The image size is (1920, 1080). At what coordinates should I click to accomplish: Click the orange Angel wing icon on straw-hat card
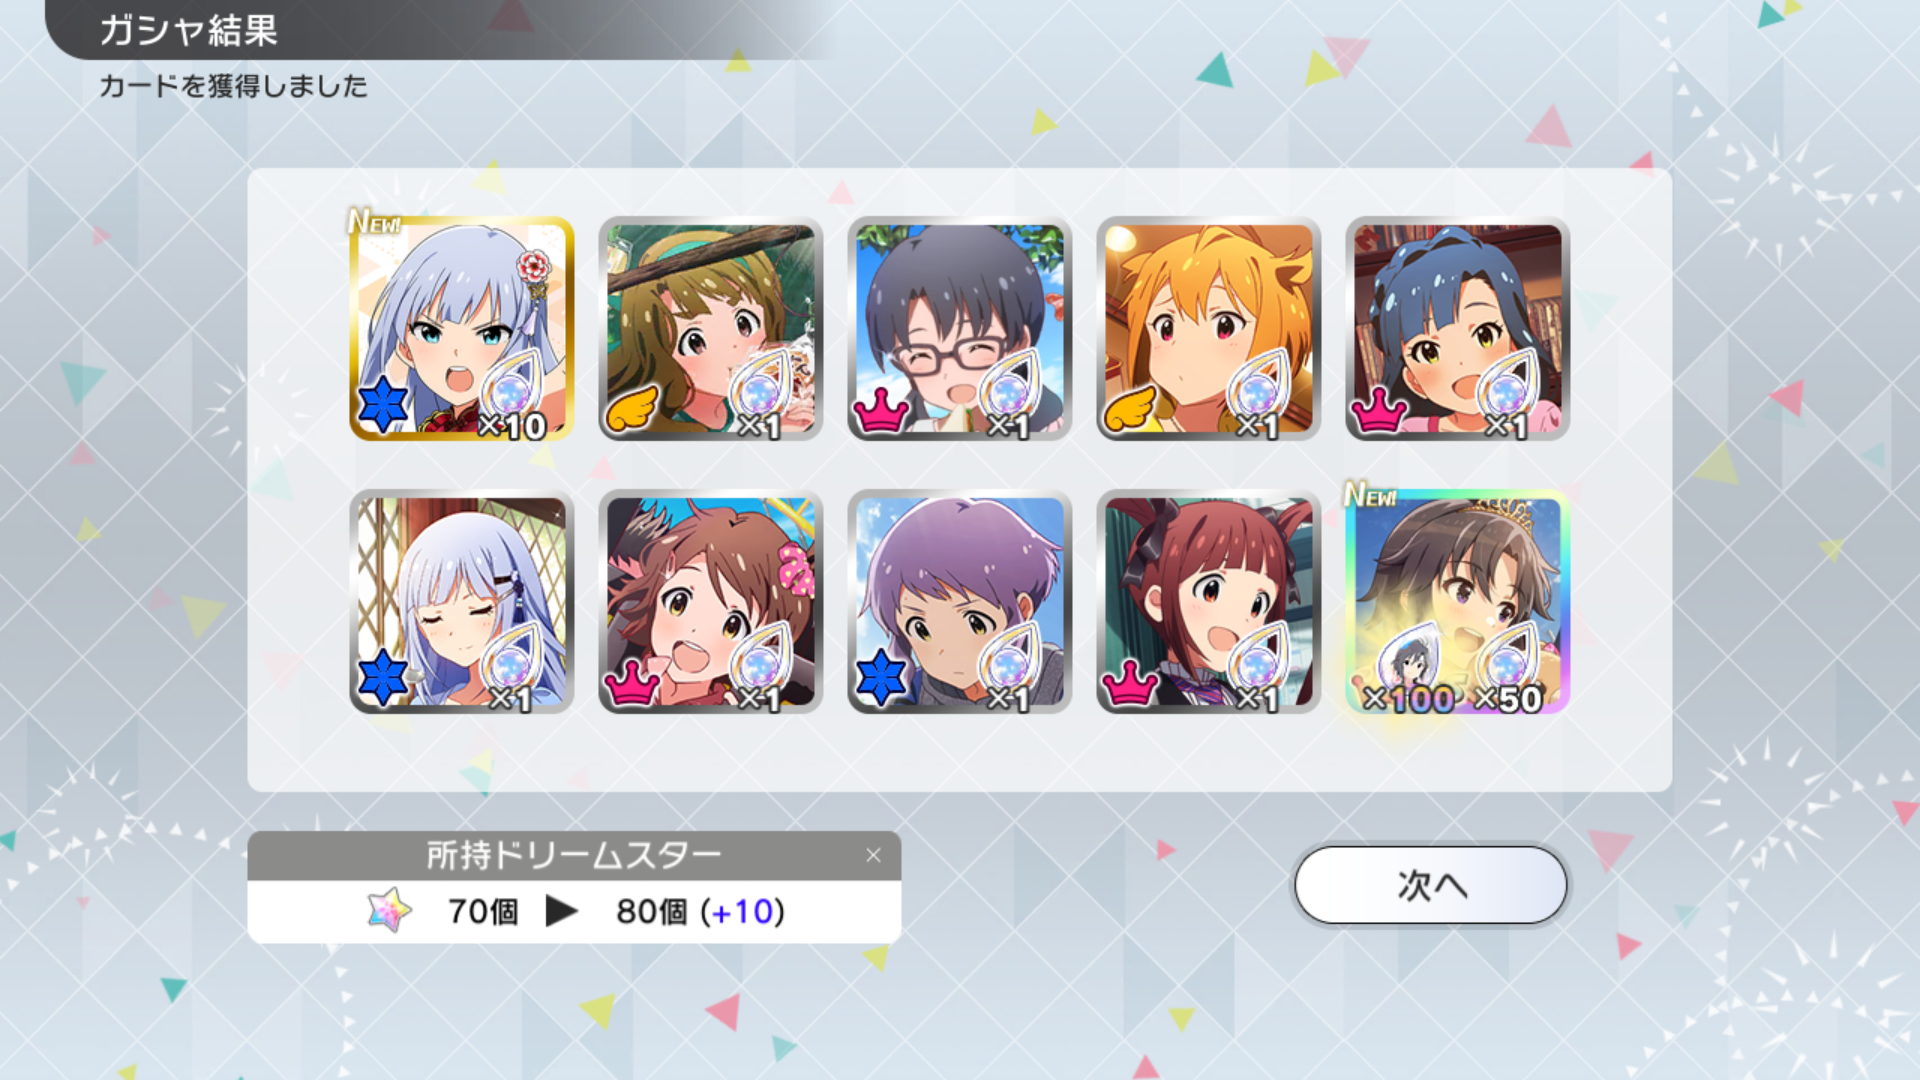pos(632,408)
